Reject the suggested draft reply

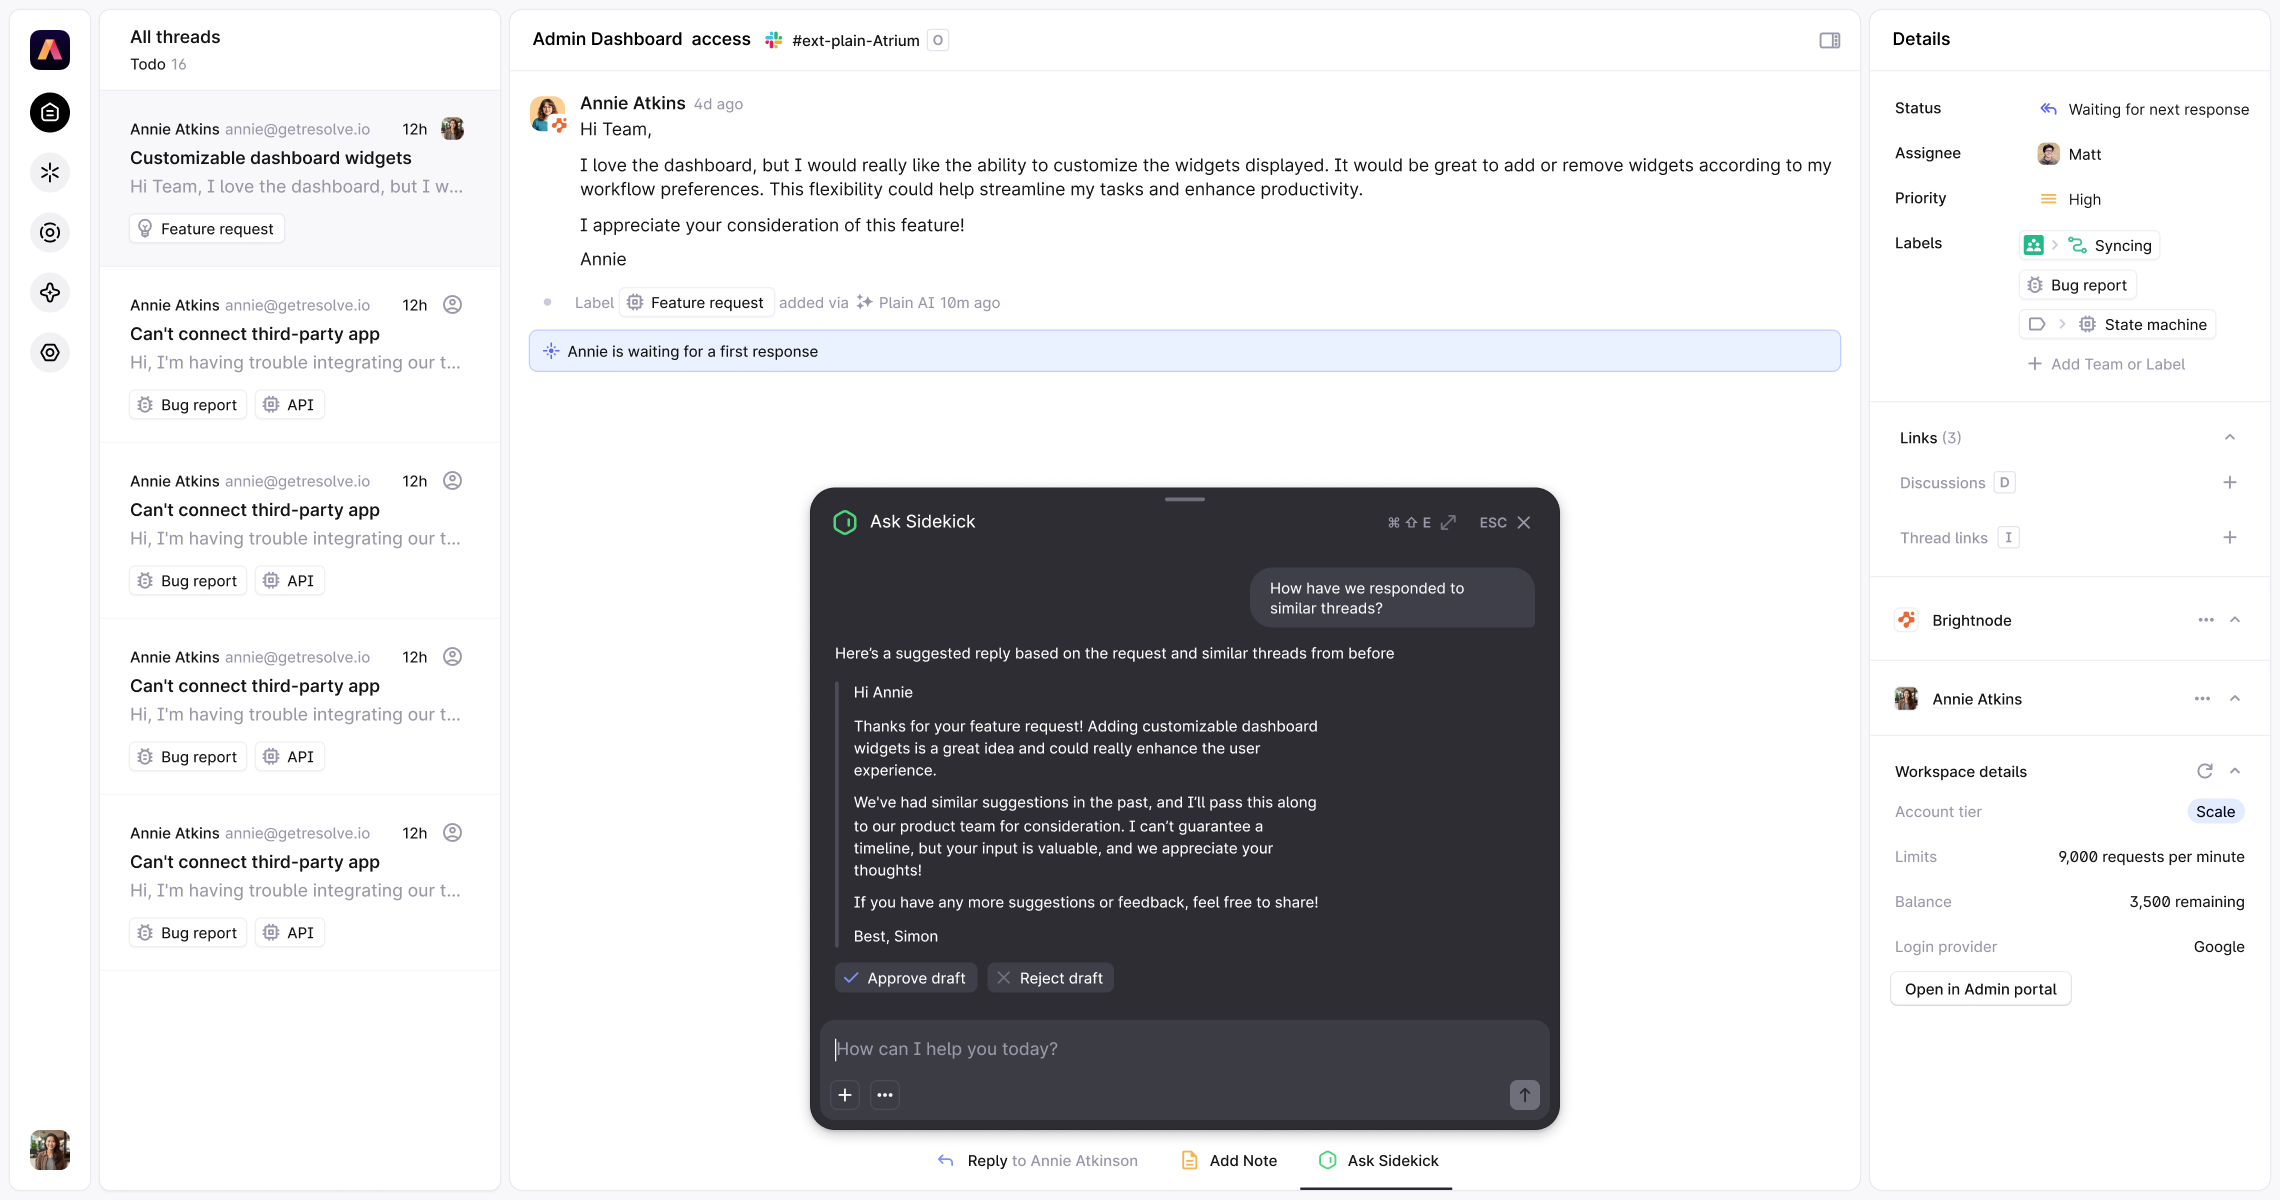click(x=1050, y=978)
